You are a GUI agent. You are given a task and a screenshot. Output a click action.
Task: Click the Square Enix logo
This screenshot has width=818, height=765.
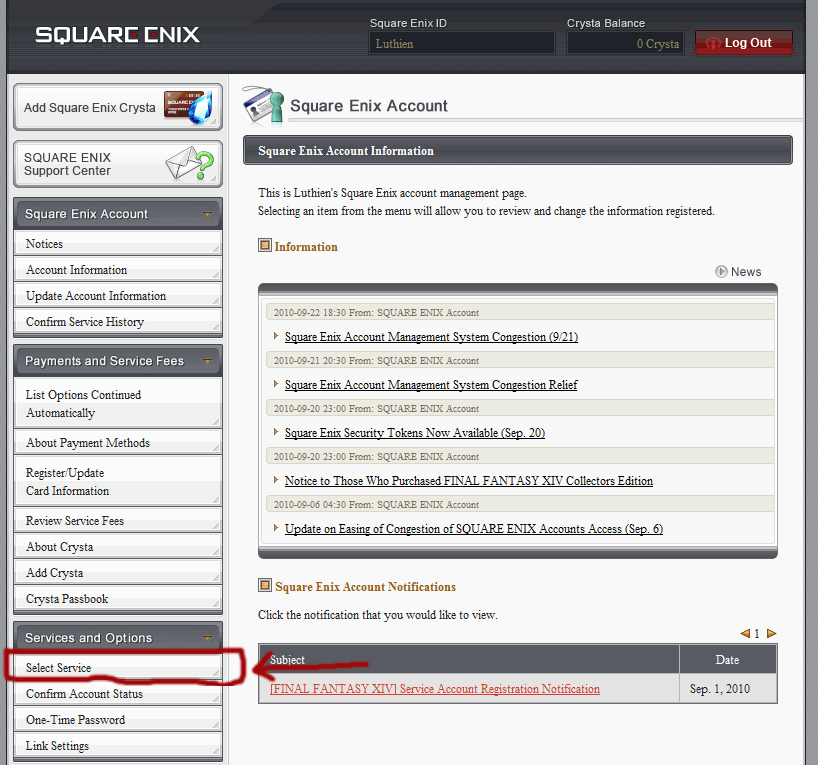click(117, 35)
